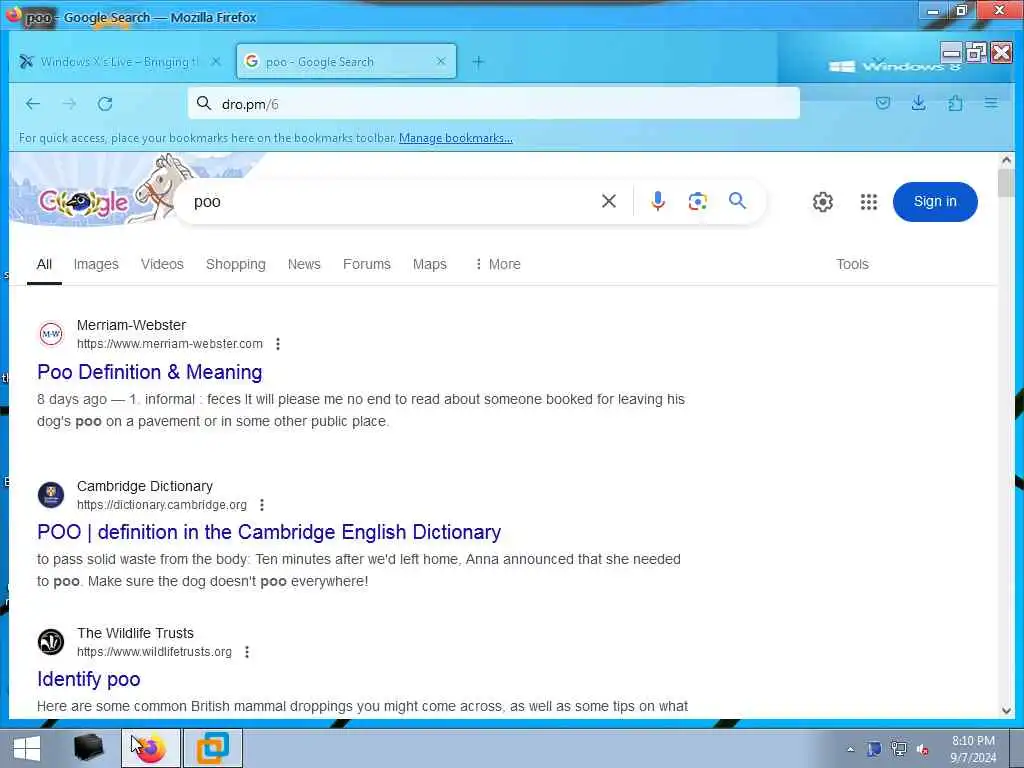Open the Manage bookmarks link
The width and height of the screenshot is (1024, 768).
(x=456, y=138)
